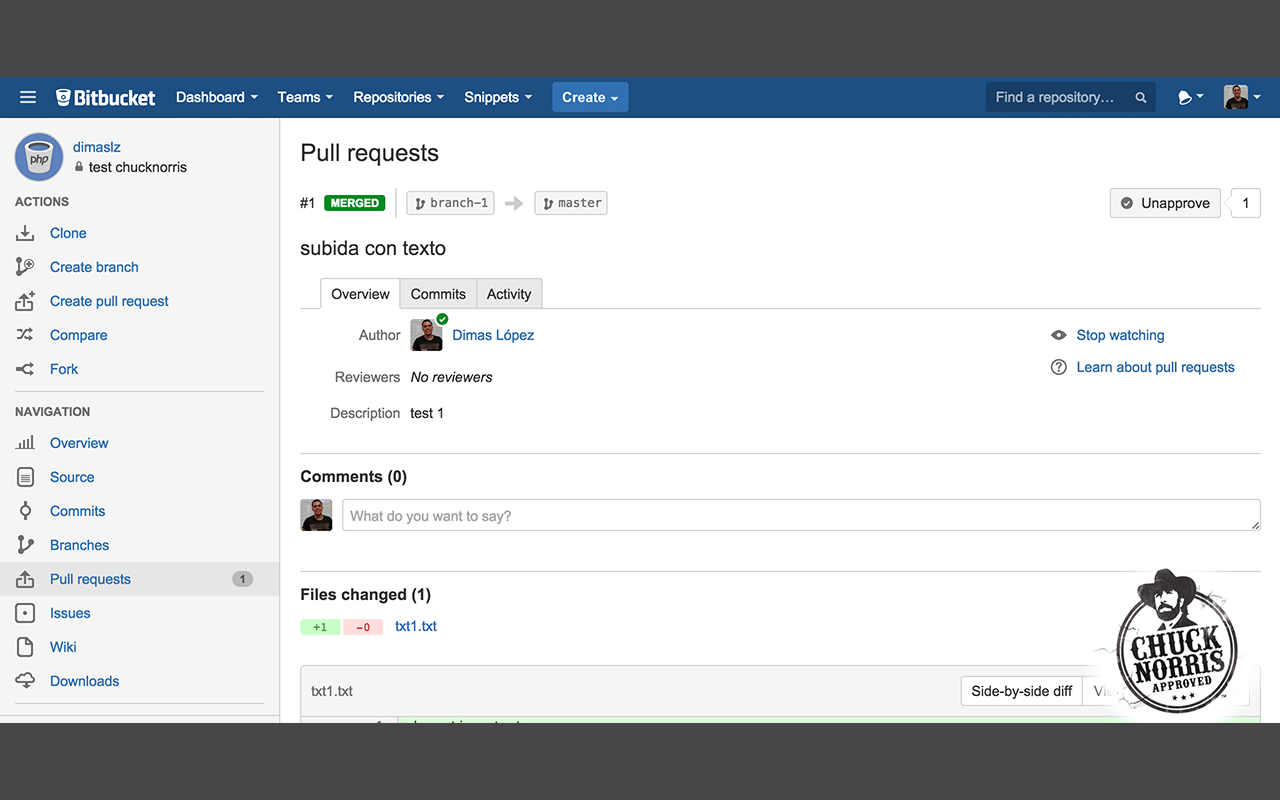Open the Dimas López author profile link
The image size is (1280, 800).
(493, 335)
